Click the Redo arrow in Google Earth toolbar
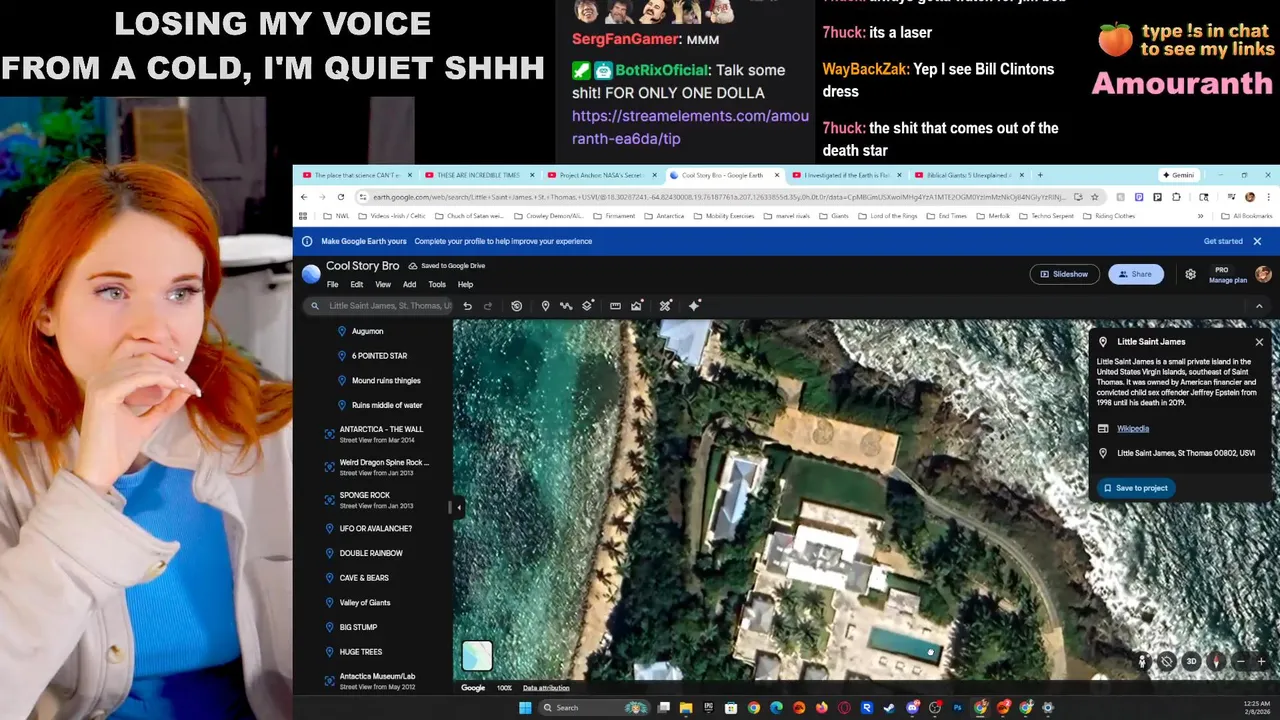This screenshot has width=1280, height=720. pyautogui.click(x=488, y=306)
